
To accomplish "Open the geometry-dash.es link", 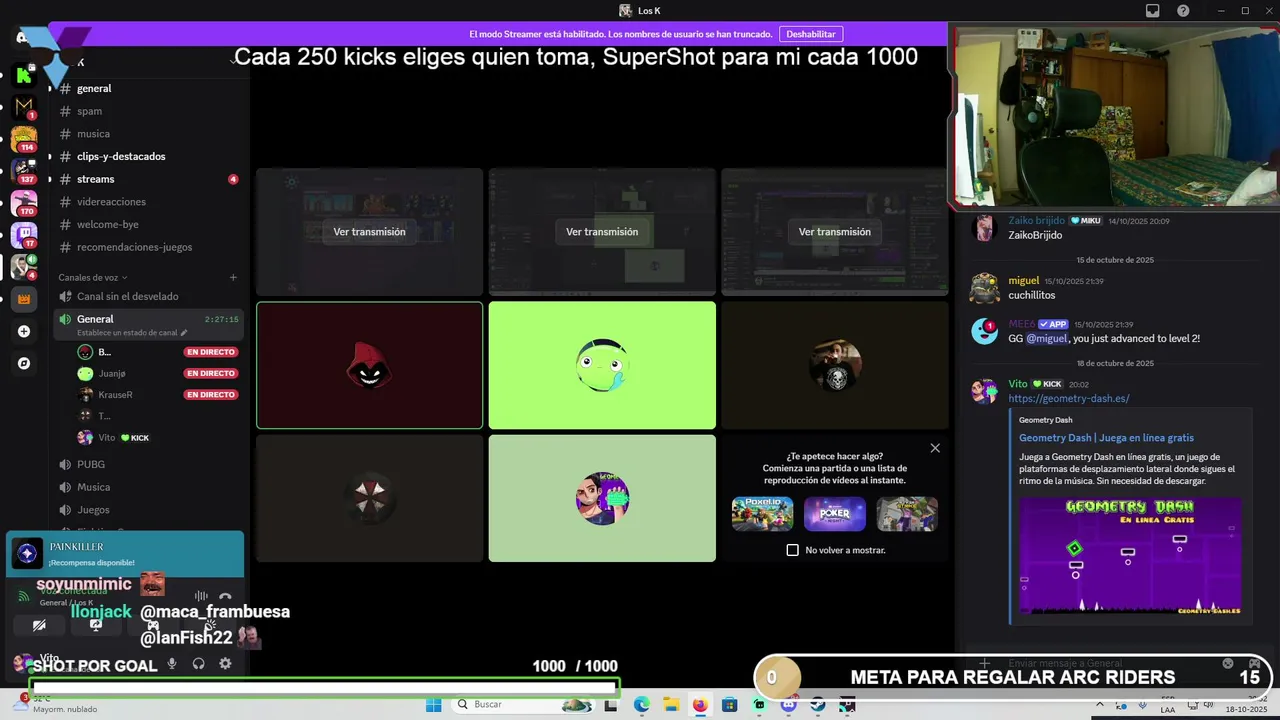I will click(1069, 398).
